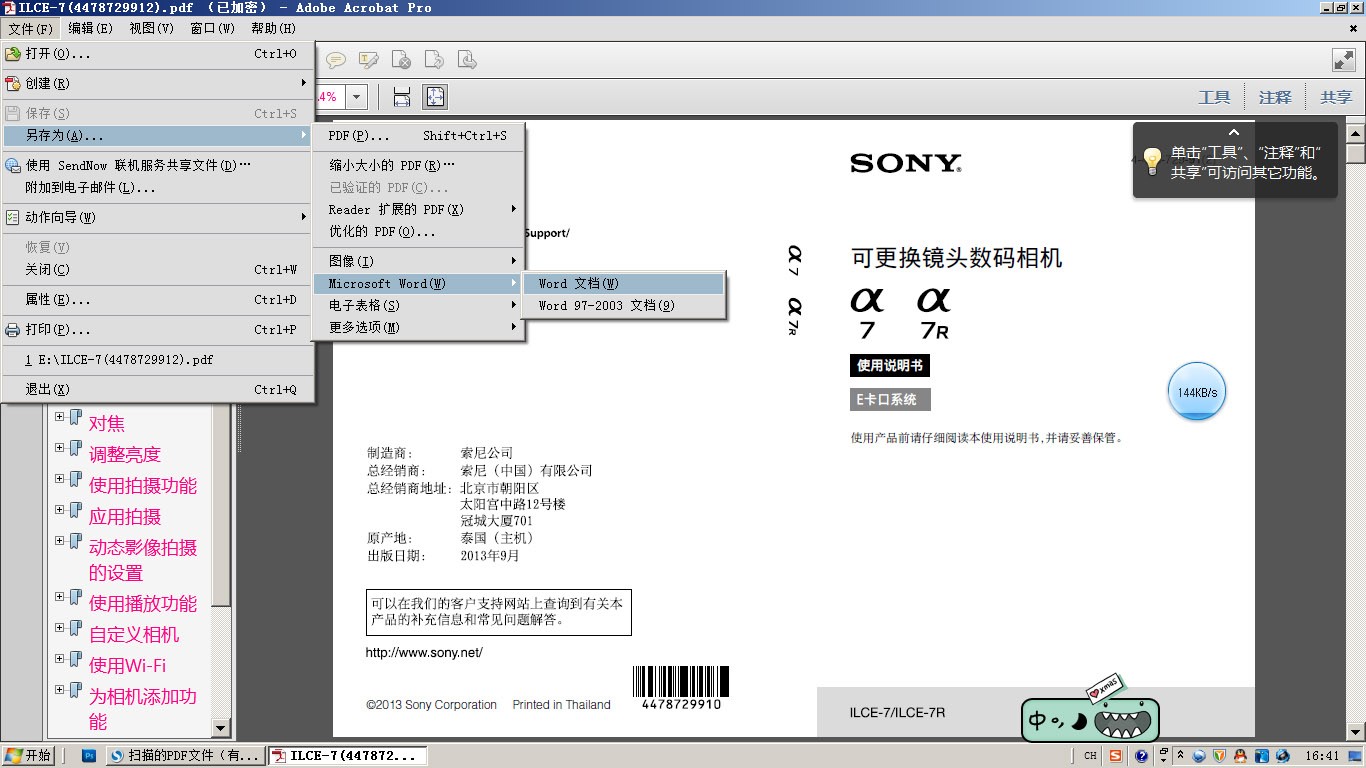
Task: Open the 更多选项(M) submenu entry
Action: [x=419, y=328]
